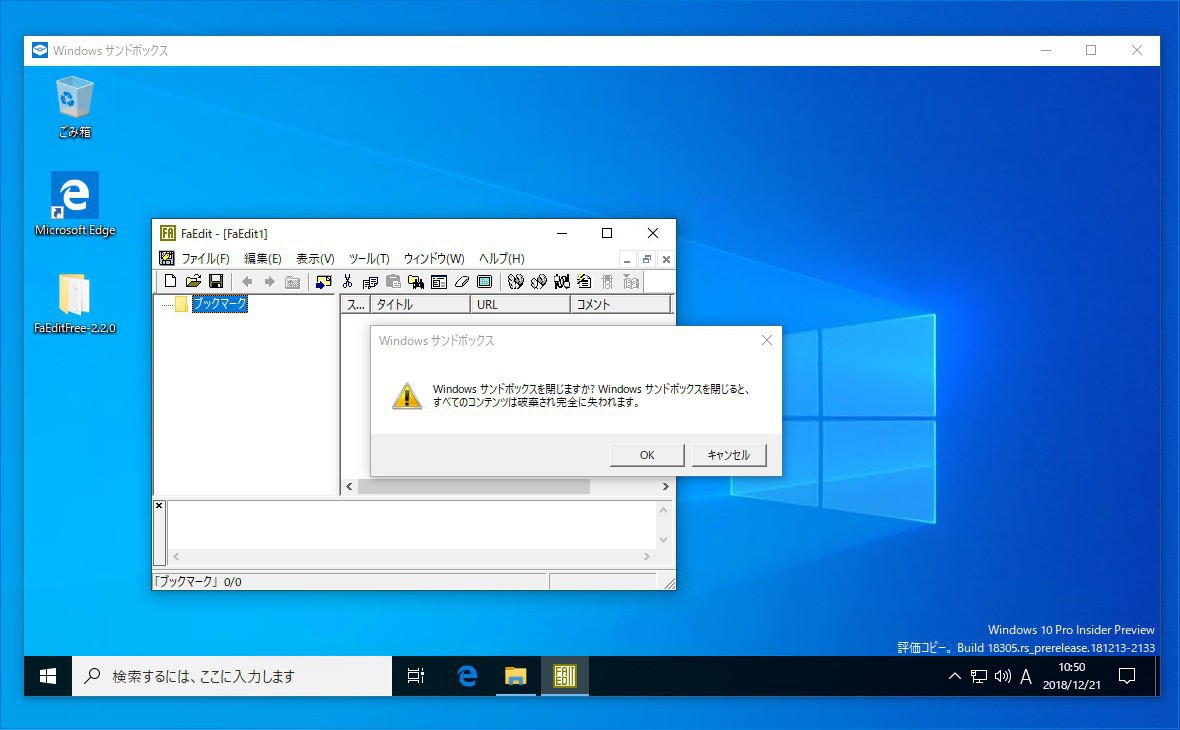The width and height of the screenshot is (1180, 730).
Task: Click inside the bottom text pane
Action: [x=412, y=525]
